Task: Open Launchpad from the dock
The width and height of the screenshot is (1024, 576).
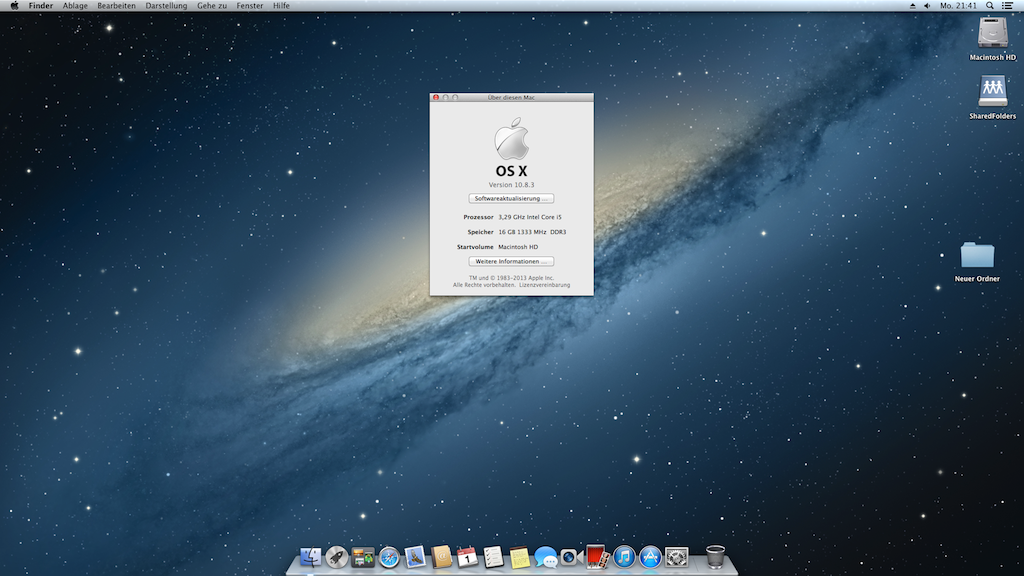Action: (337, 557)
